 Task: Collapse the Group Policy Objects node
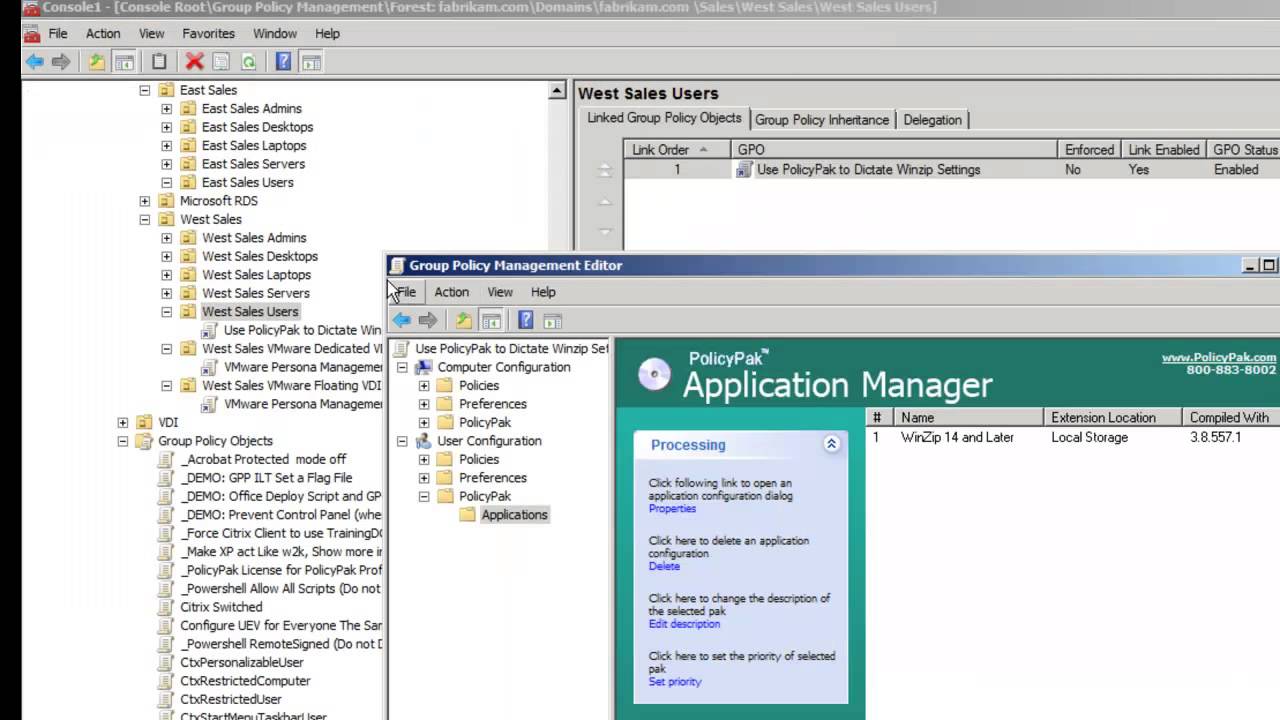click(x=123, y=441)
